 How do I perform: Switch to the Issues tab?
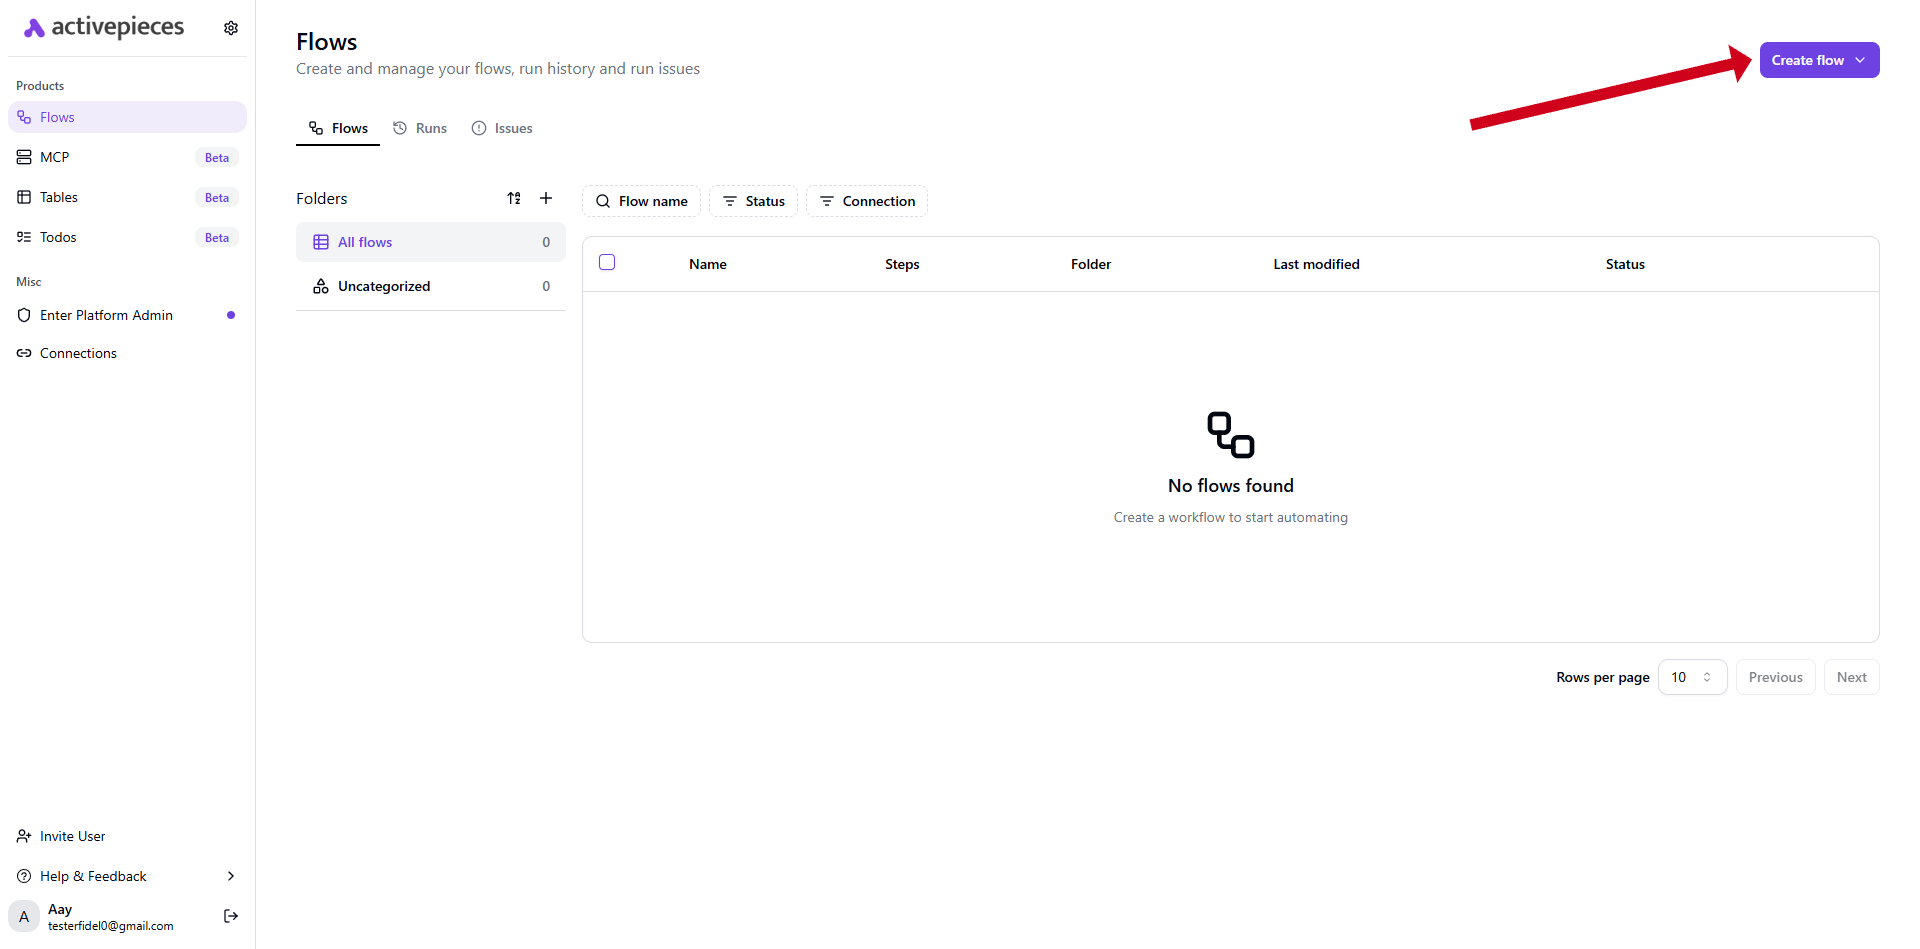click(502, 128)
